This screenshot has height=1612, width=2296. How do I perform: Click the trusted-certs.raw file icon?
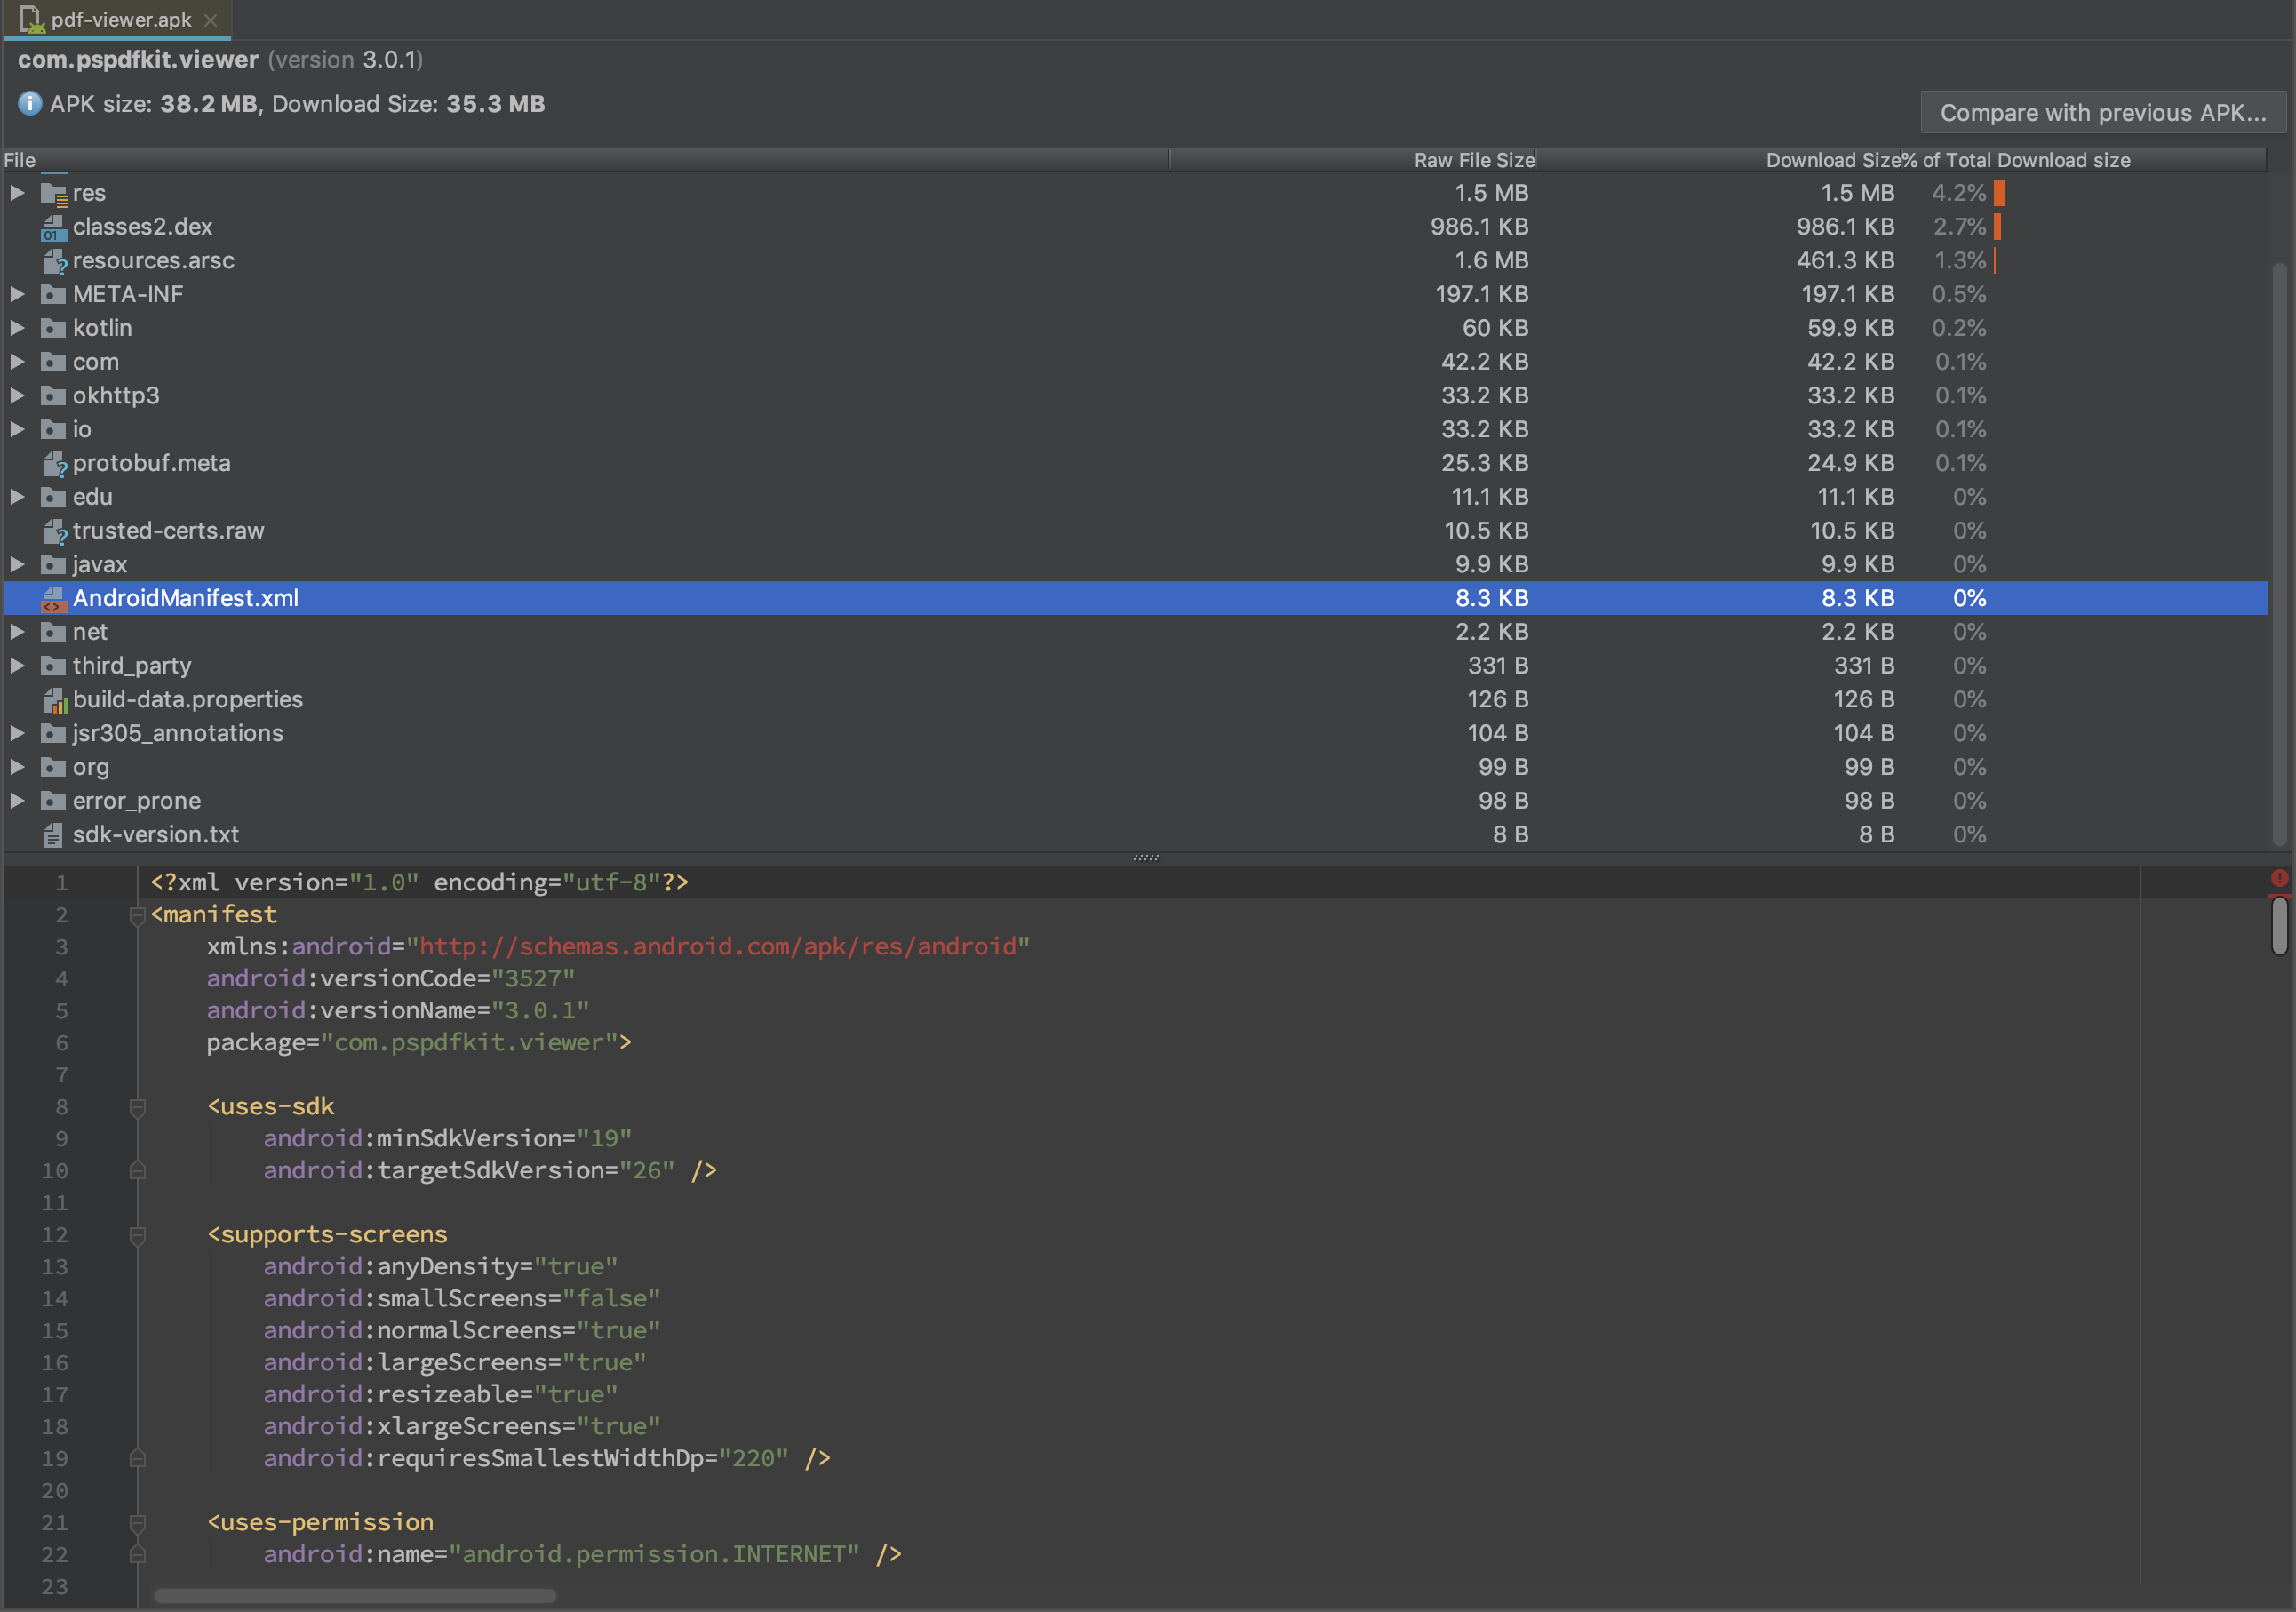tap(53, 532)
